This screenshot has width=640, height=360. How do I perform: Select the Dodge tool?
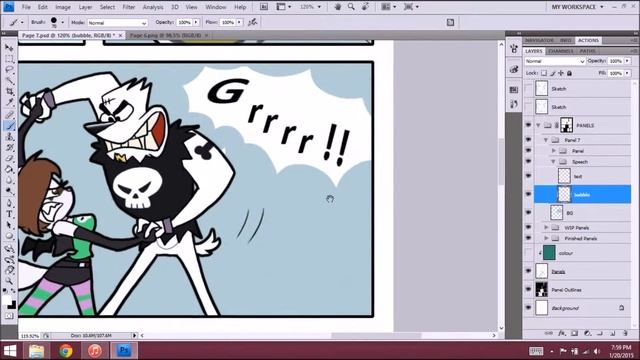pyautogui.click(x=9, y=192)
